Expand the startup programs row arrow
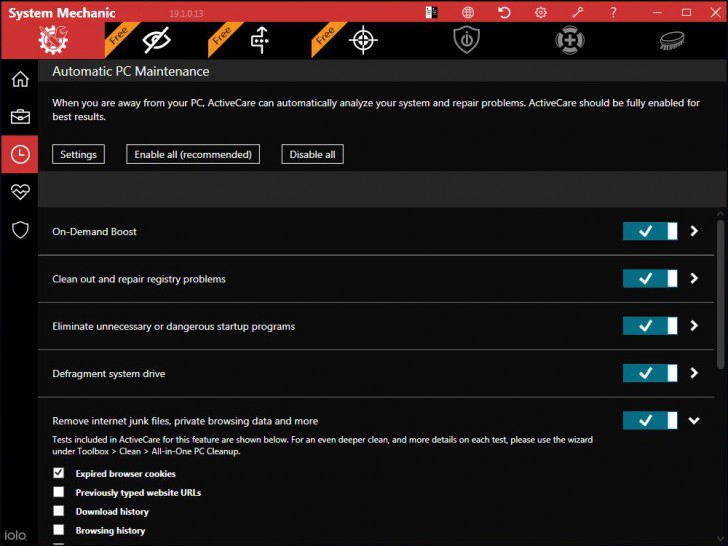 pos(694,325)
